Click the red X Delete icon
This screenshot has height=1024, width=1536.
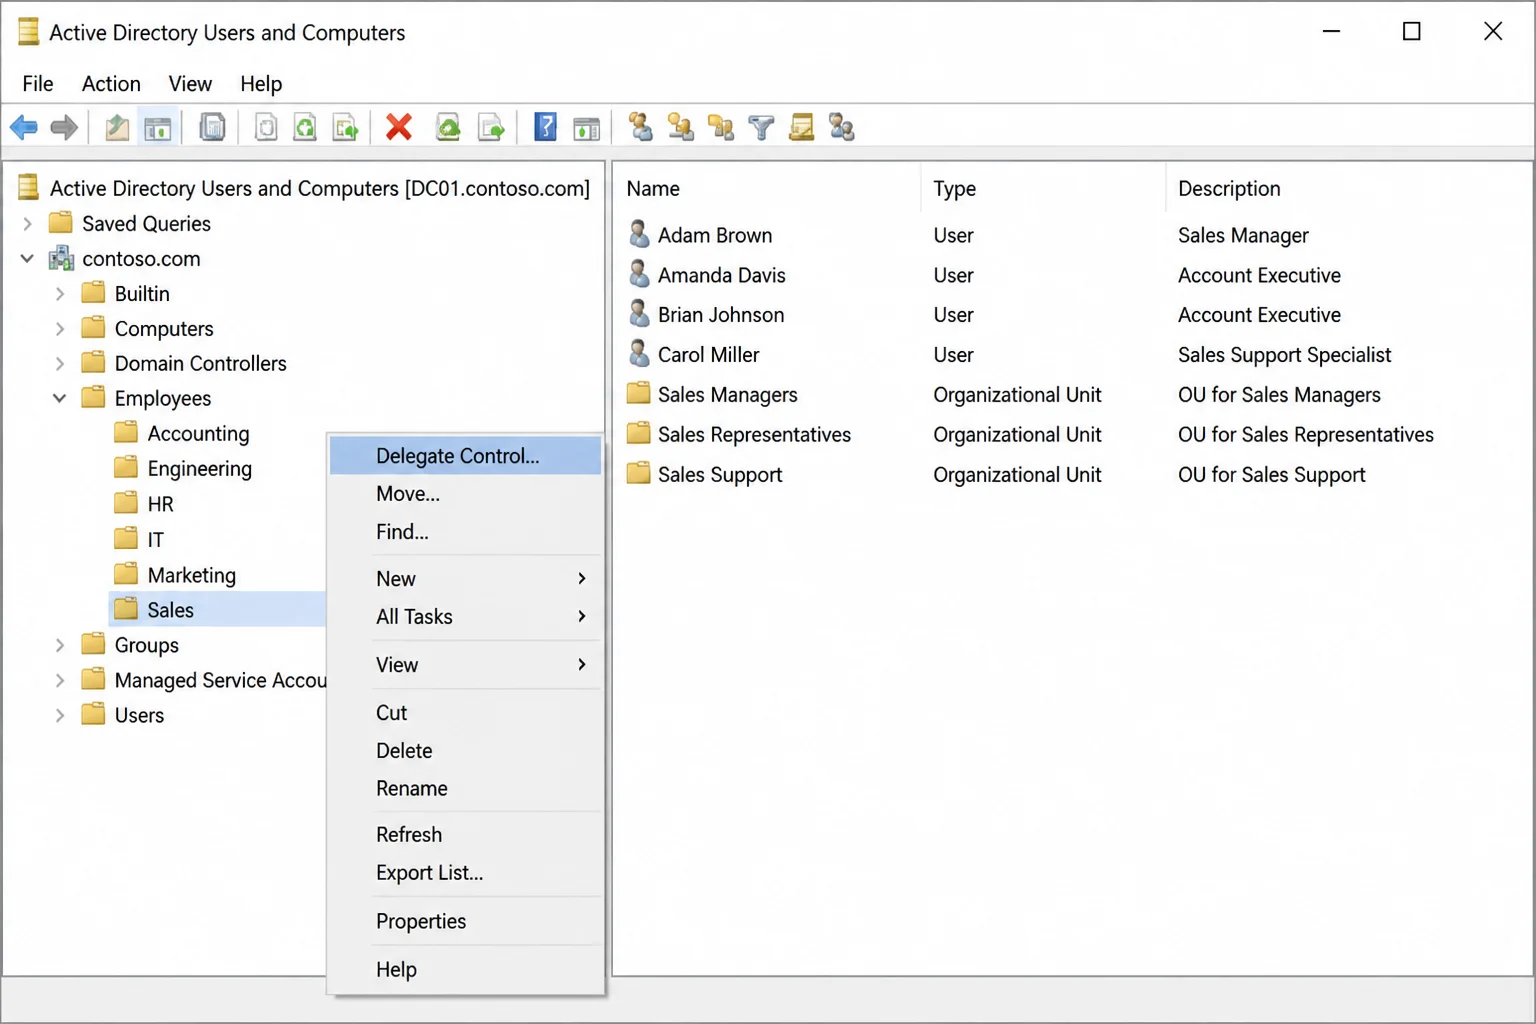point(399,127)
